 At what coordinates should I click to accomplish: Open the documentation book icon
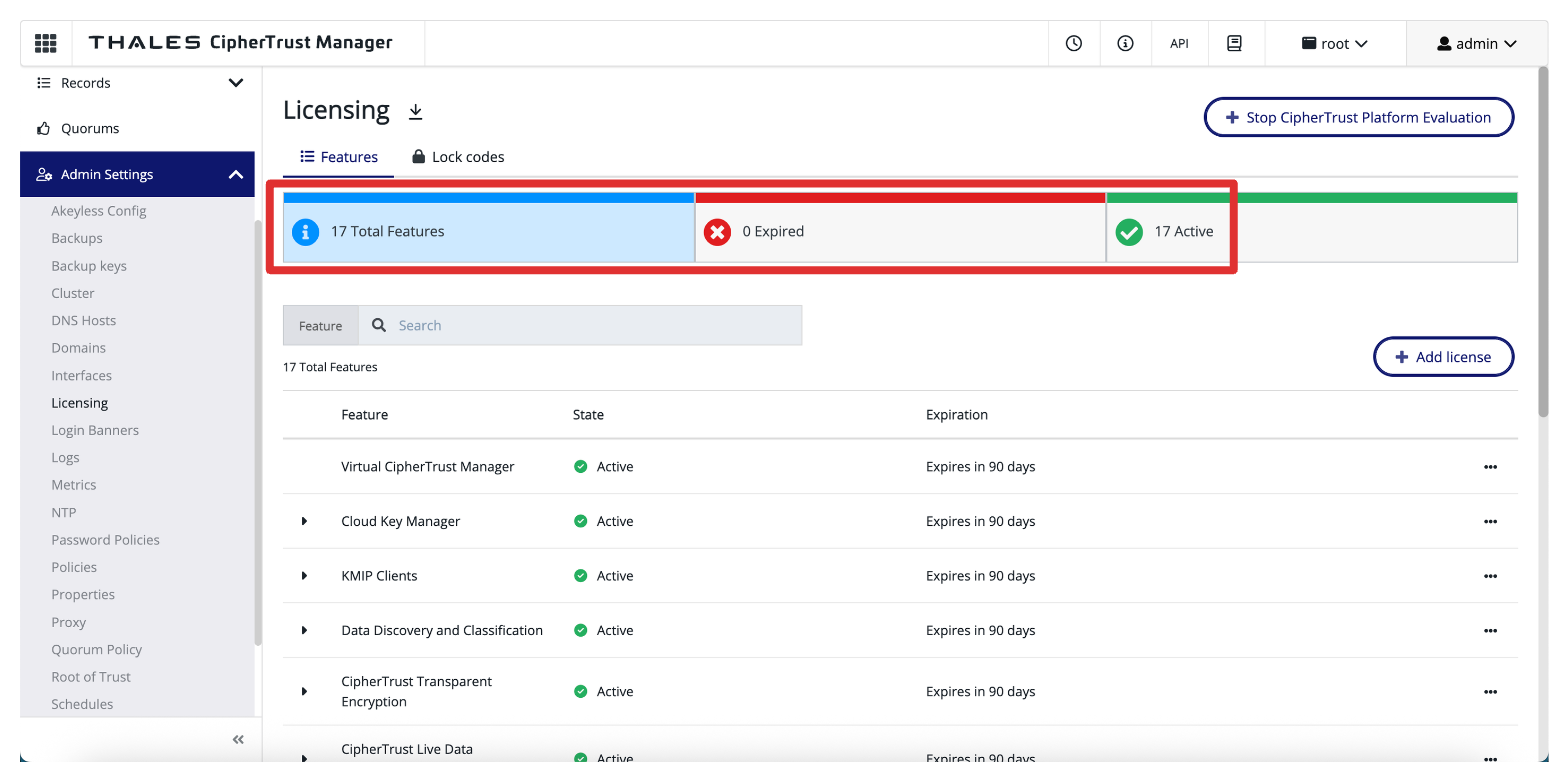click(1234, 43)
